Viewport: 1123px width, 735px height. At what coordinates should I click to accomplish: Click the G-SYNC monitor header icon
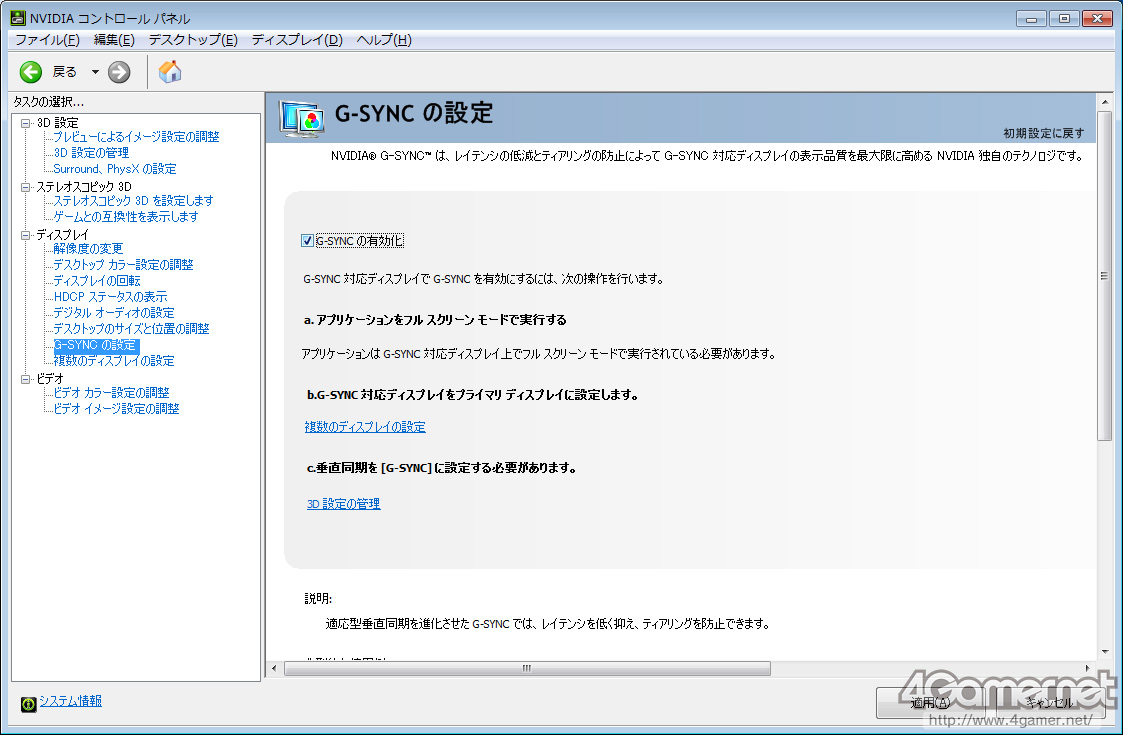[301, 119]
